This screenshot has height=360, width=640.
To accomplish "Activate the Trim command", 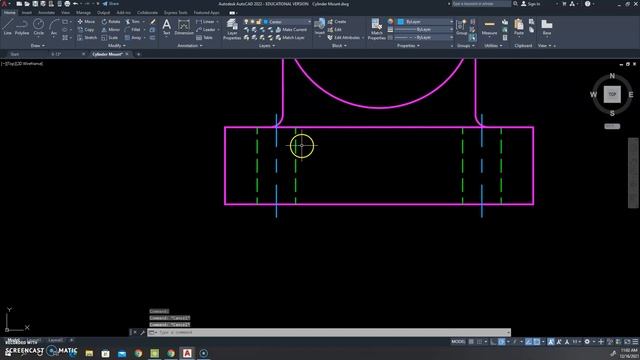I will 133,21.
